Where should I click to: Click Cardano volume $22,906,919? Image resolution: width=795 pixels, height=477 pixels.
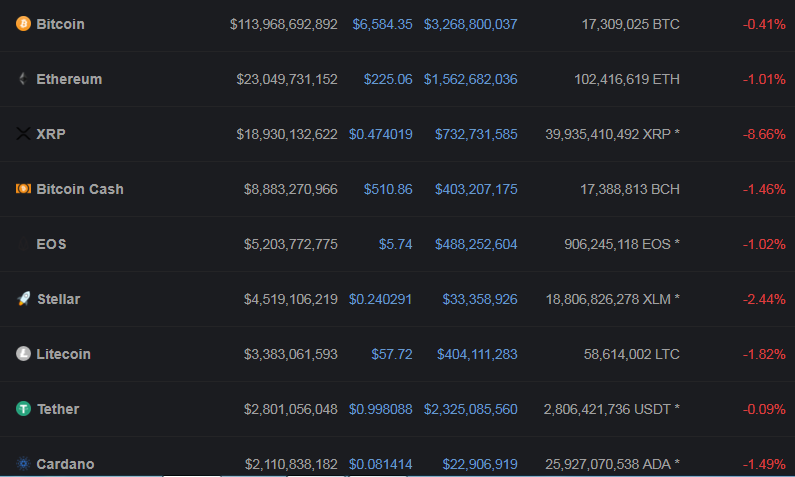pyautogui.click(x=480, y=464)
